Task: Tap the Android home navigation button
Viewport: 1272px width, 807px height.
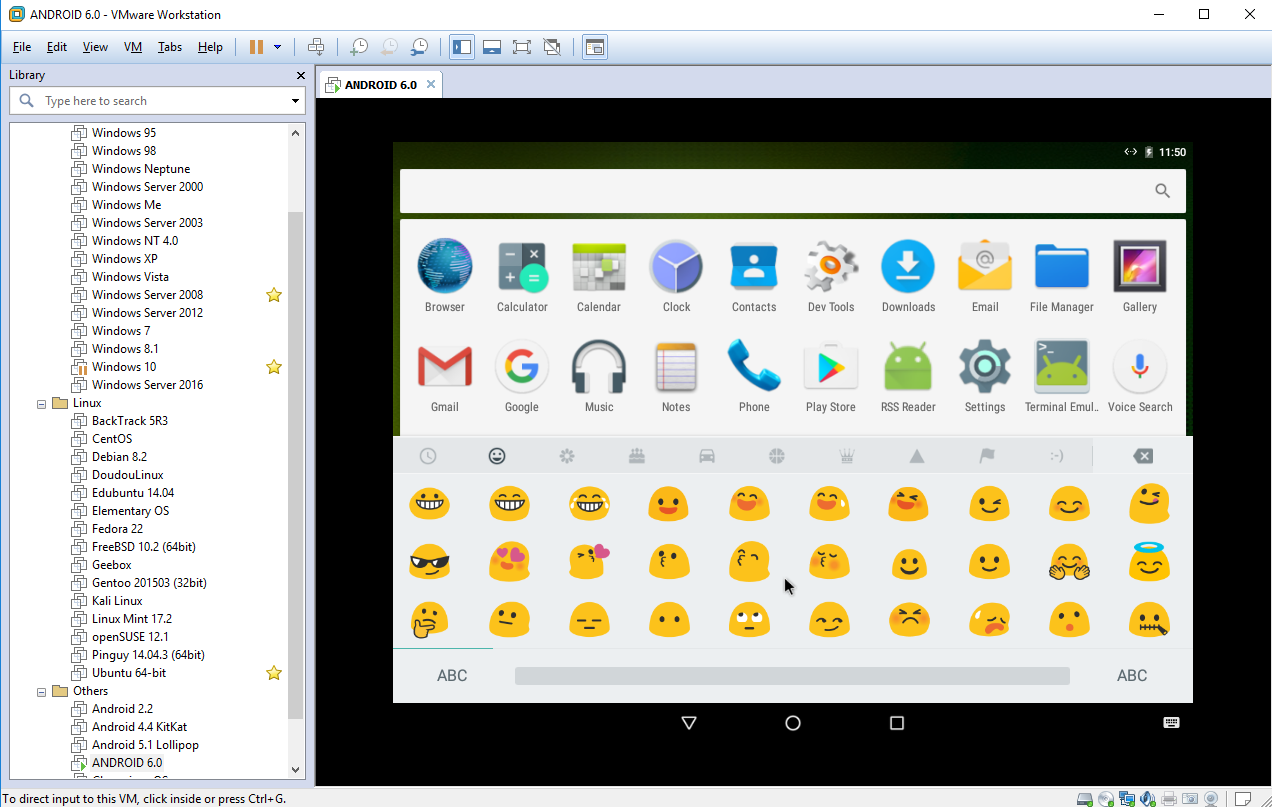Action: click(793, 723)
